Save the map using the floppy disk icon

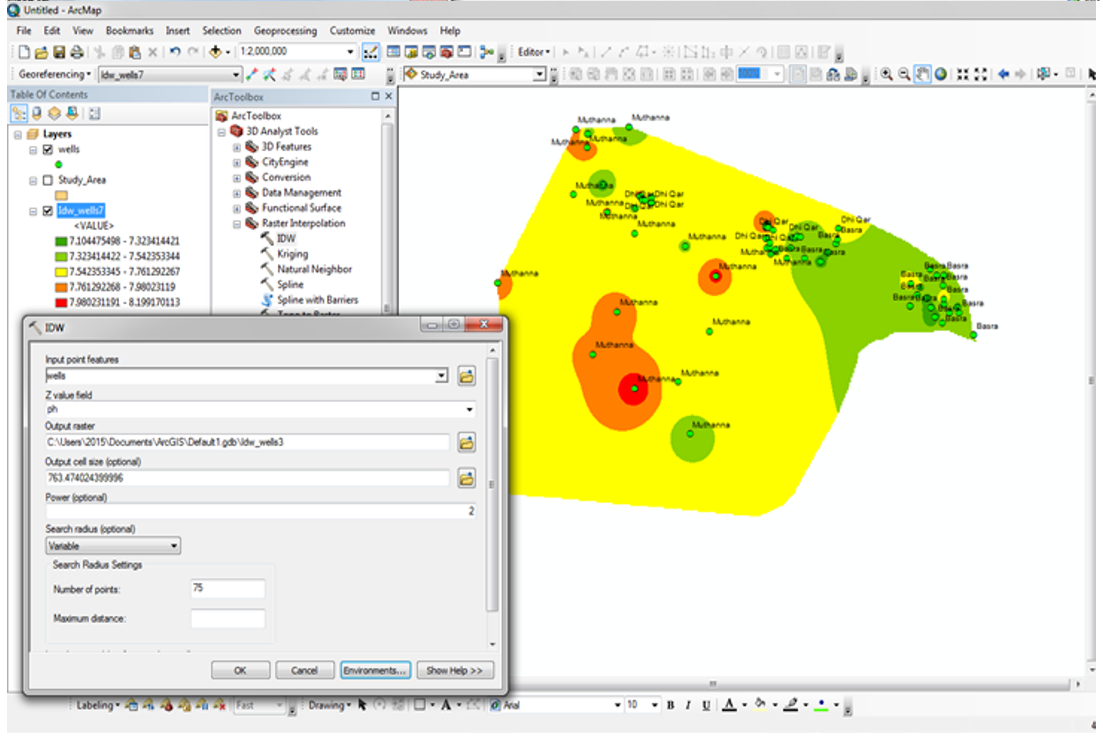pos(59,52)
